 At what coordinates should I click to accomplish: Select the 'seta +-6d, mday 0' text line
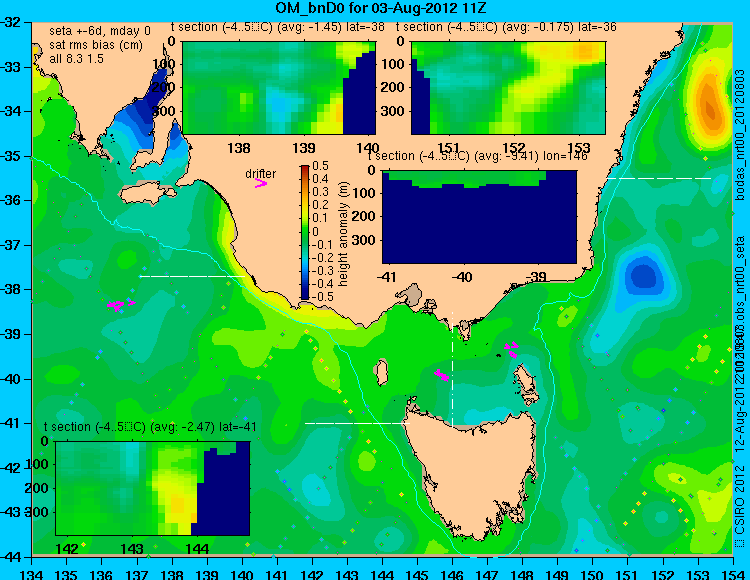99,31
